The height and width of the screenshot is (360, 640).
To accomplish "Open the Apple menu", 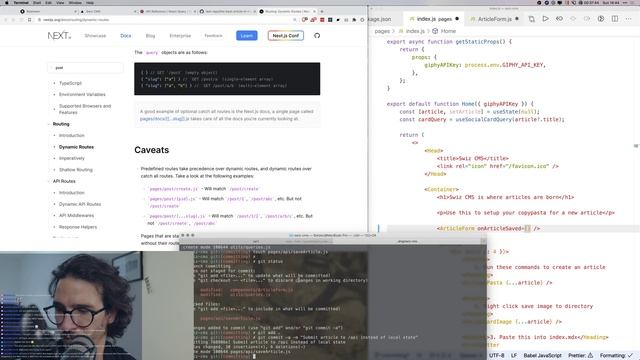I will coord(7,2).
